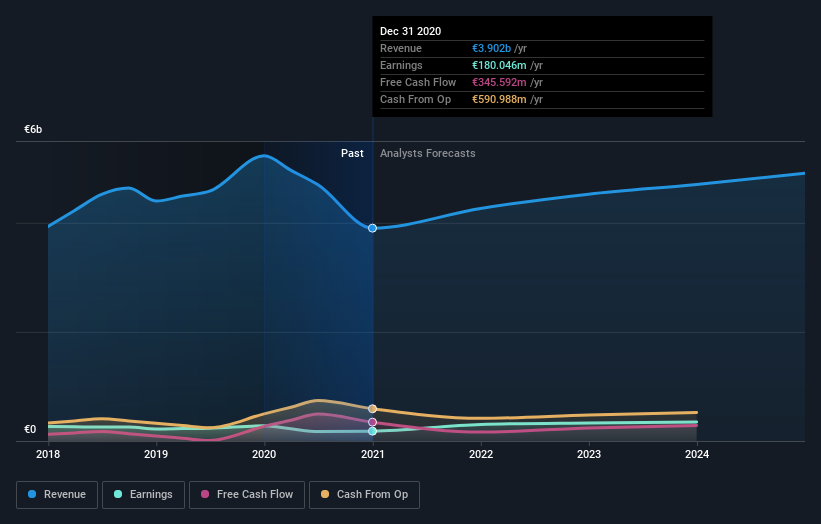Click the teal Earnings legend dot
821x524 pixels.
point(118,494)
